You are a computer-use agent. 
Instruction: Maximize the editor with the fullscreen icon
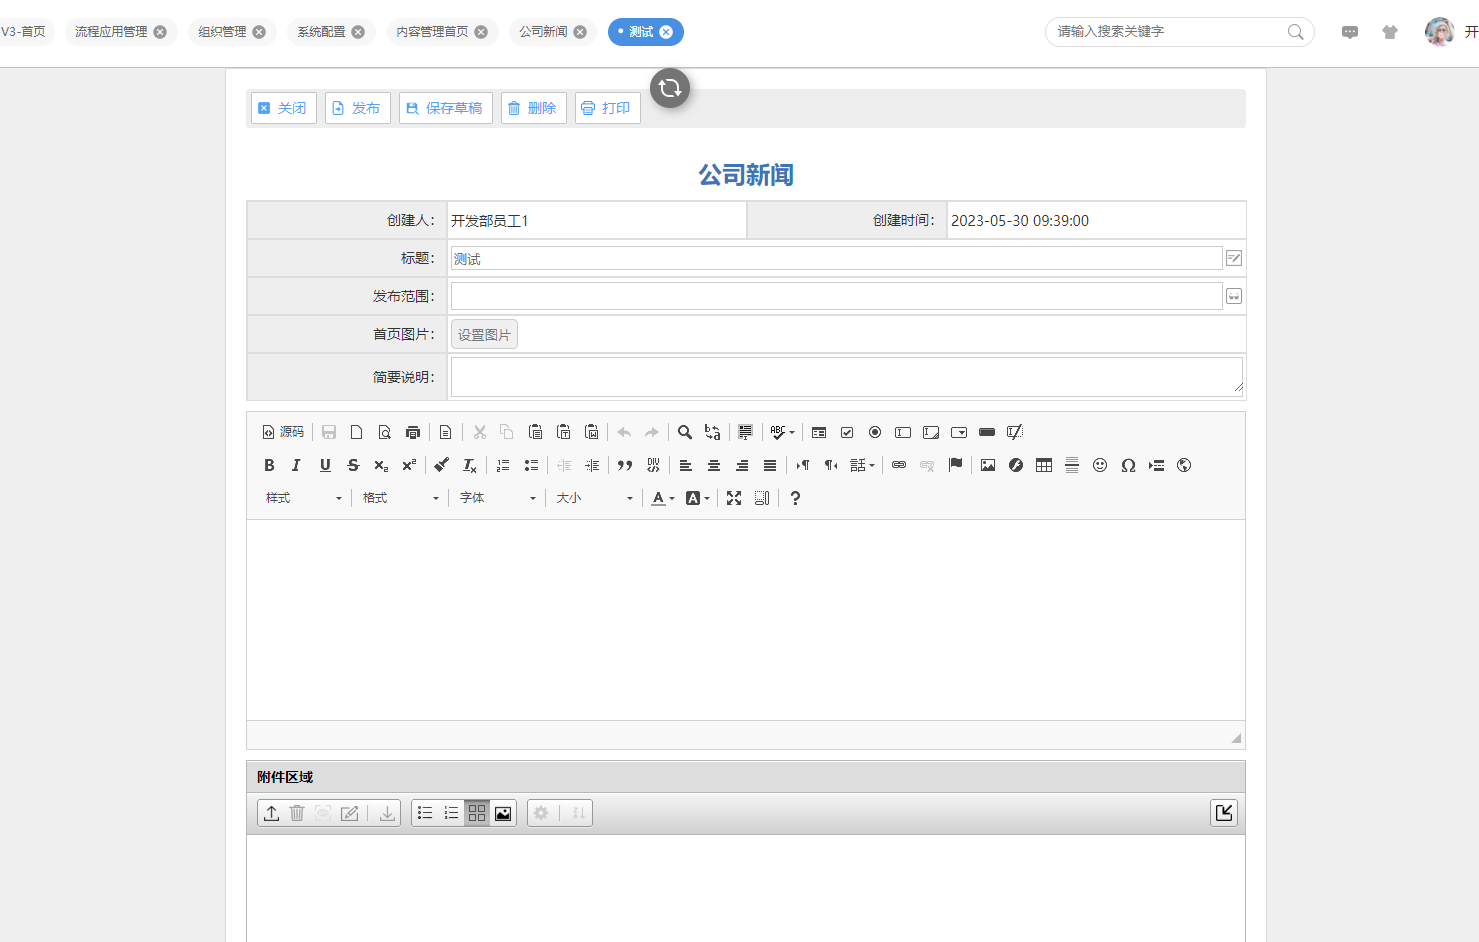coord(734,498)
